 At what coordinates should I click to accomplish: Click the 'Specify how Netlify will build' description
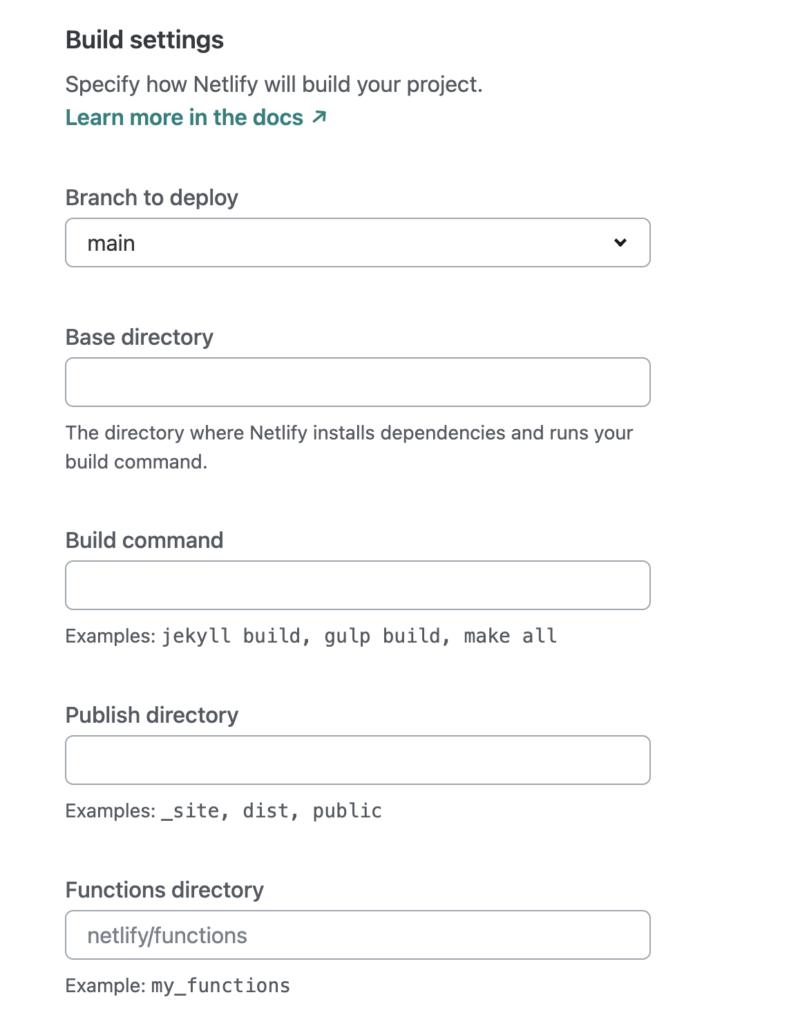tap(273, 85)
